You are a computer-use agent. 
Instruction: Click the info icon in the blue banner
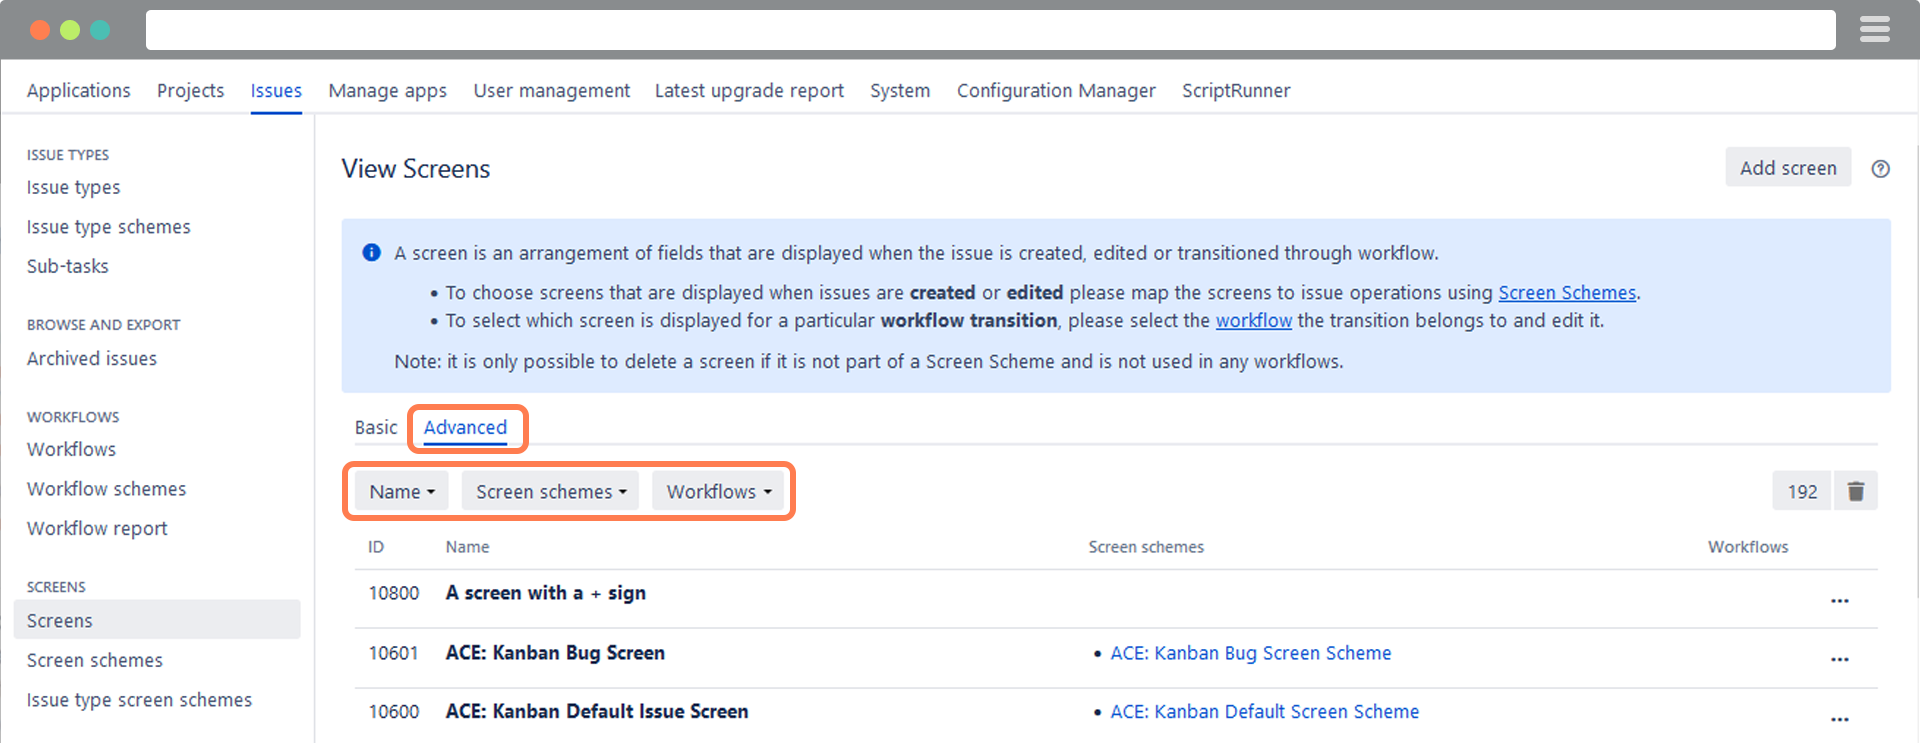coord(371,253)
